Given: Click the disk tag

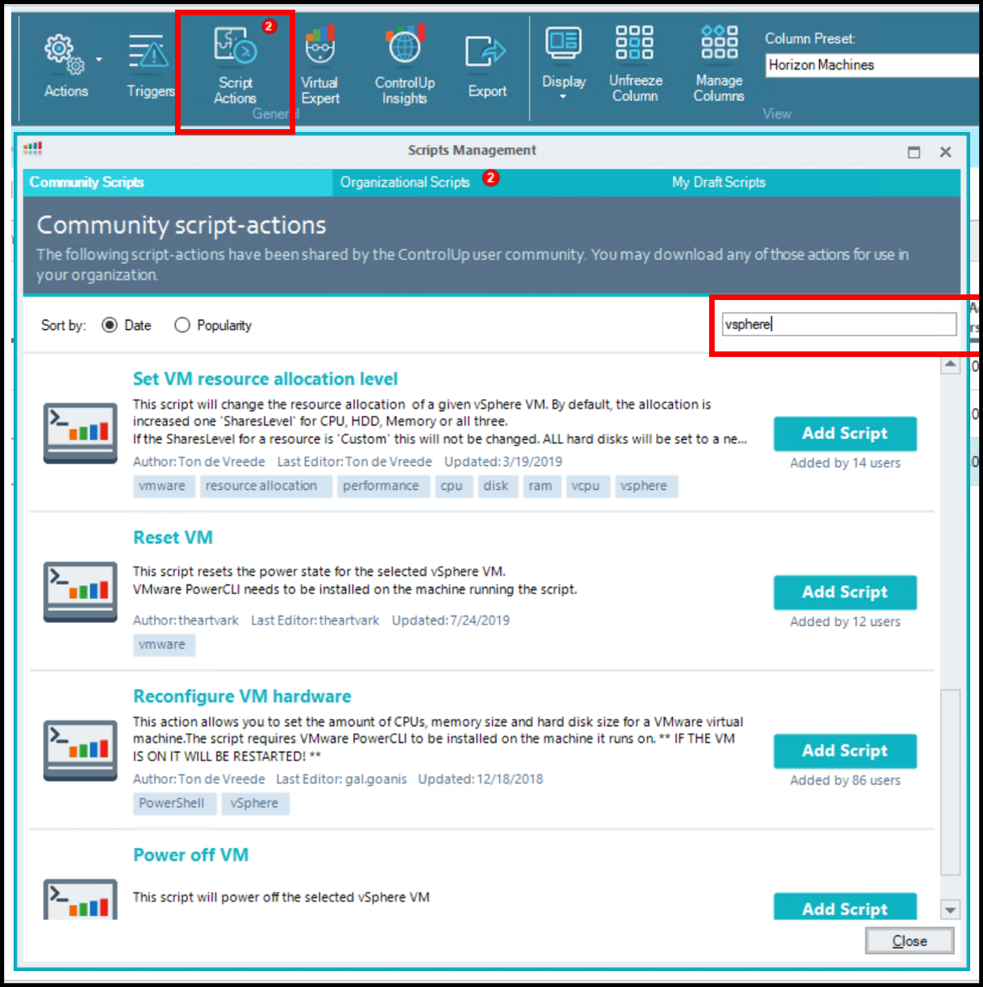Looking at the screenshot, I should click(497, 486).
